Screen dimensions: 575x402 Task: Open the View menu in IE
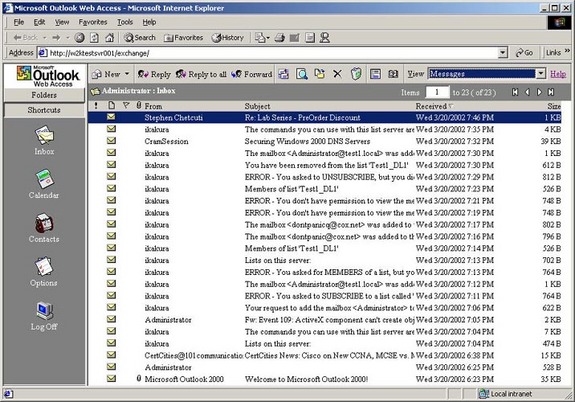tap(62, 22)
